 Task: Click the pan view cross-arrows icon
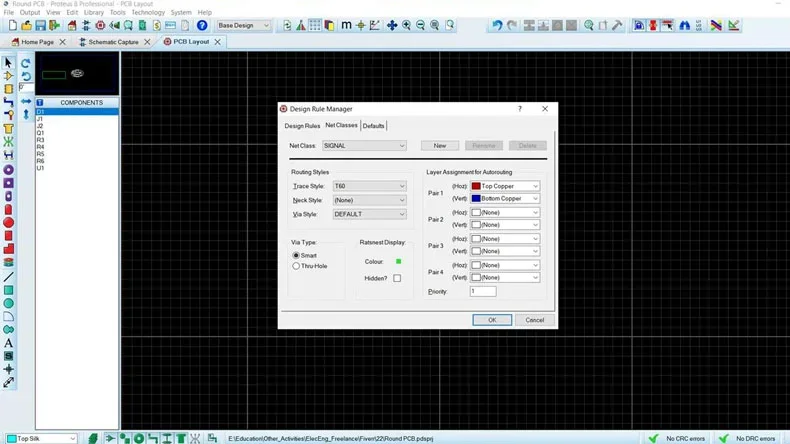pos(392,25)
